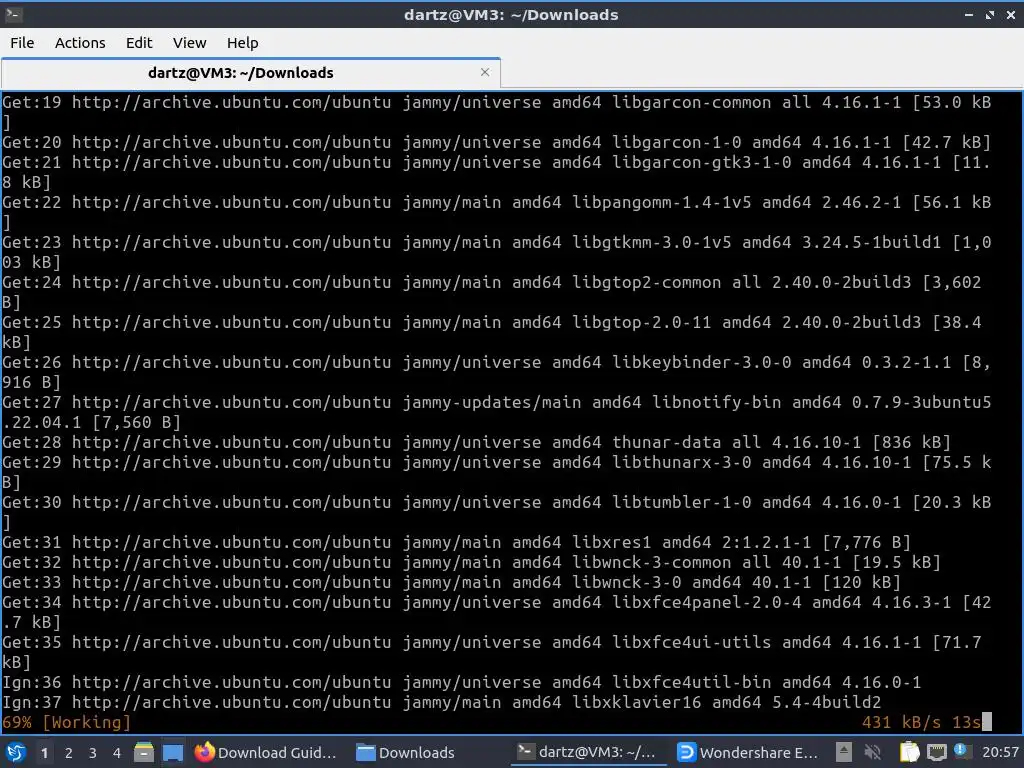The height and width of the screenshot is (768, 1024).
Task: Click the Get:20 libgarcon-1-0 line
Action: coord(497,142)
